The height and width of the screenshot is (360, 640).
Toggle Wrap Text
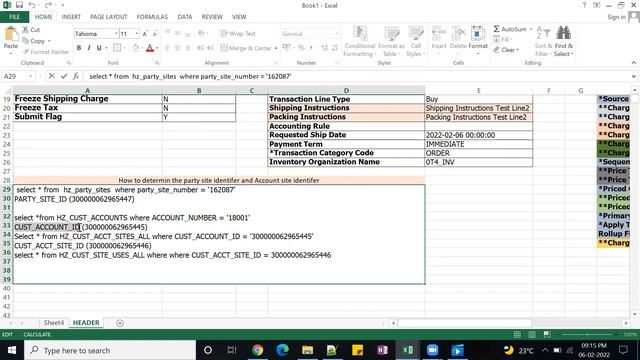[238, 34]
